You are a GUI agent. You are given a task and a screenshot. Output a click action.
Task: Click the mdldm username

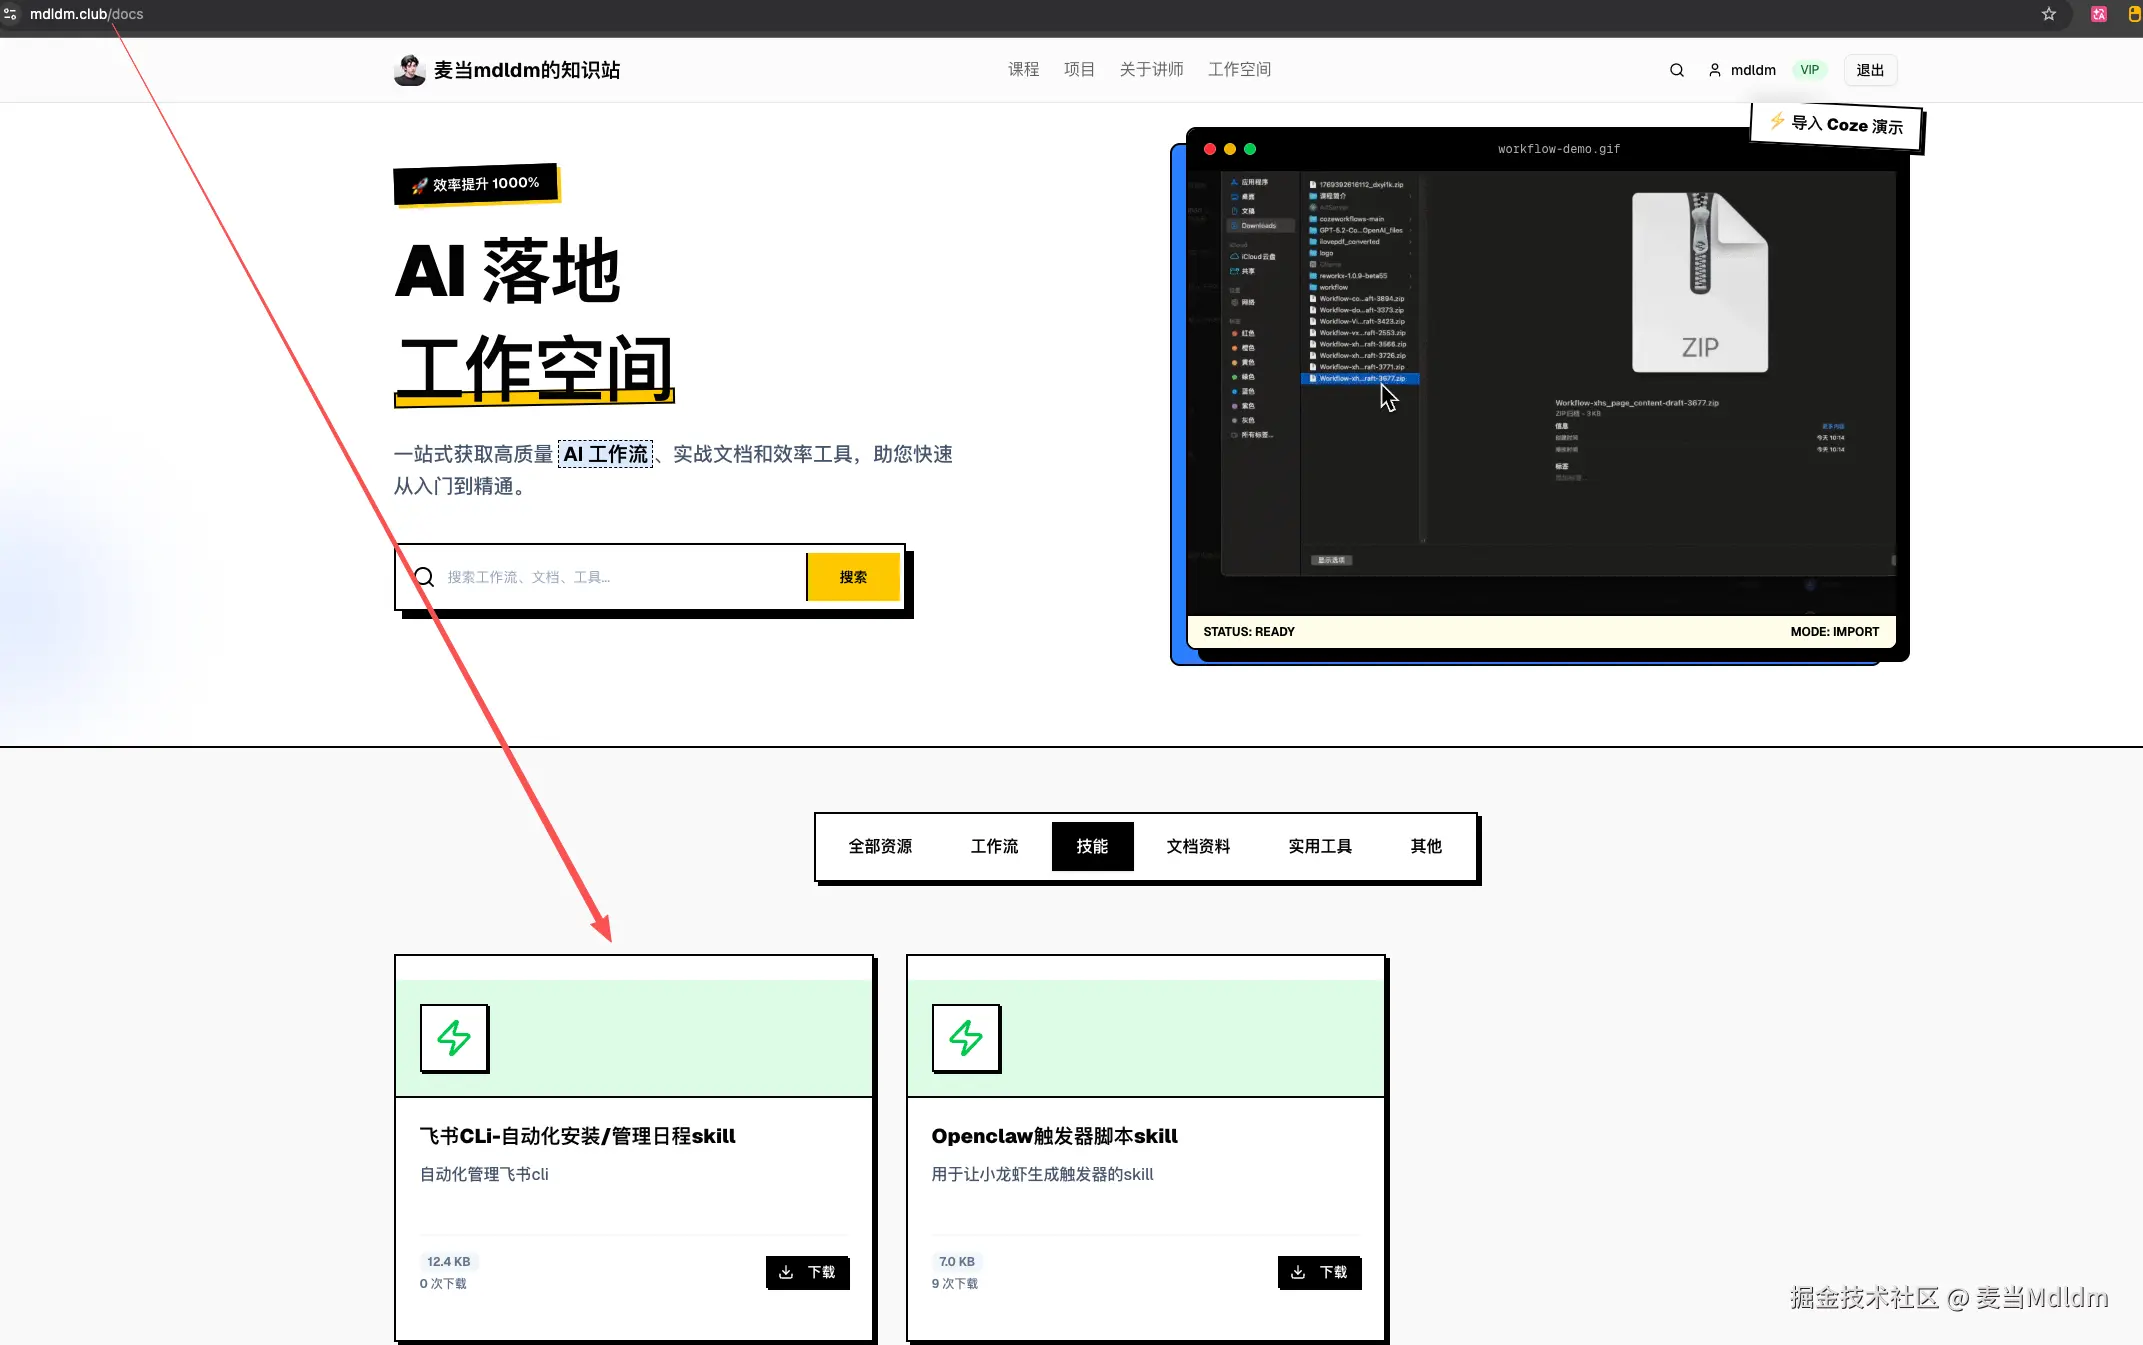pos(1753,70)
